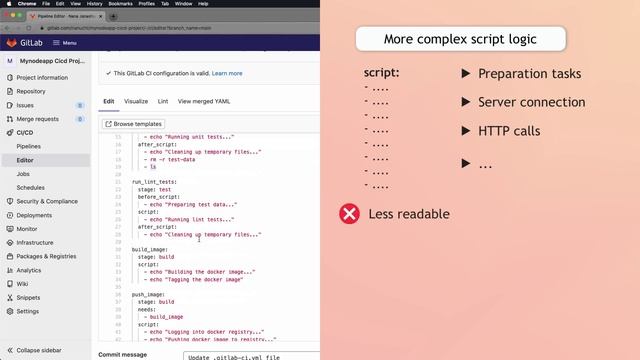Screen dimensions: 640x360
Task: Open Monitor in the sidebar
Action: (27, 229)
